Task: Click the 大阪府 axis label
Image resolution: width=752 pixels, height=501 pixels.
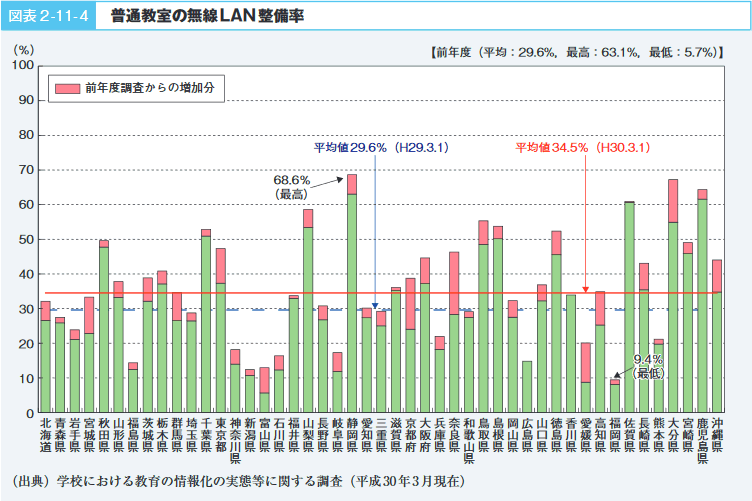Action: [x=425, y=435]
